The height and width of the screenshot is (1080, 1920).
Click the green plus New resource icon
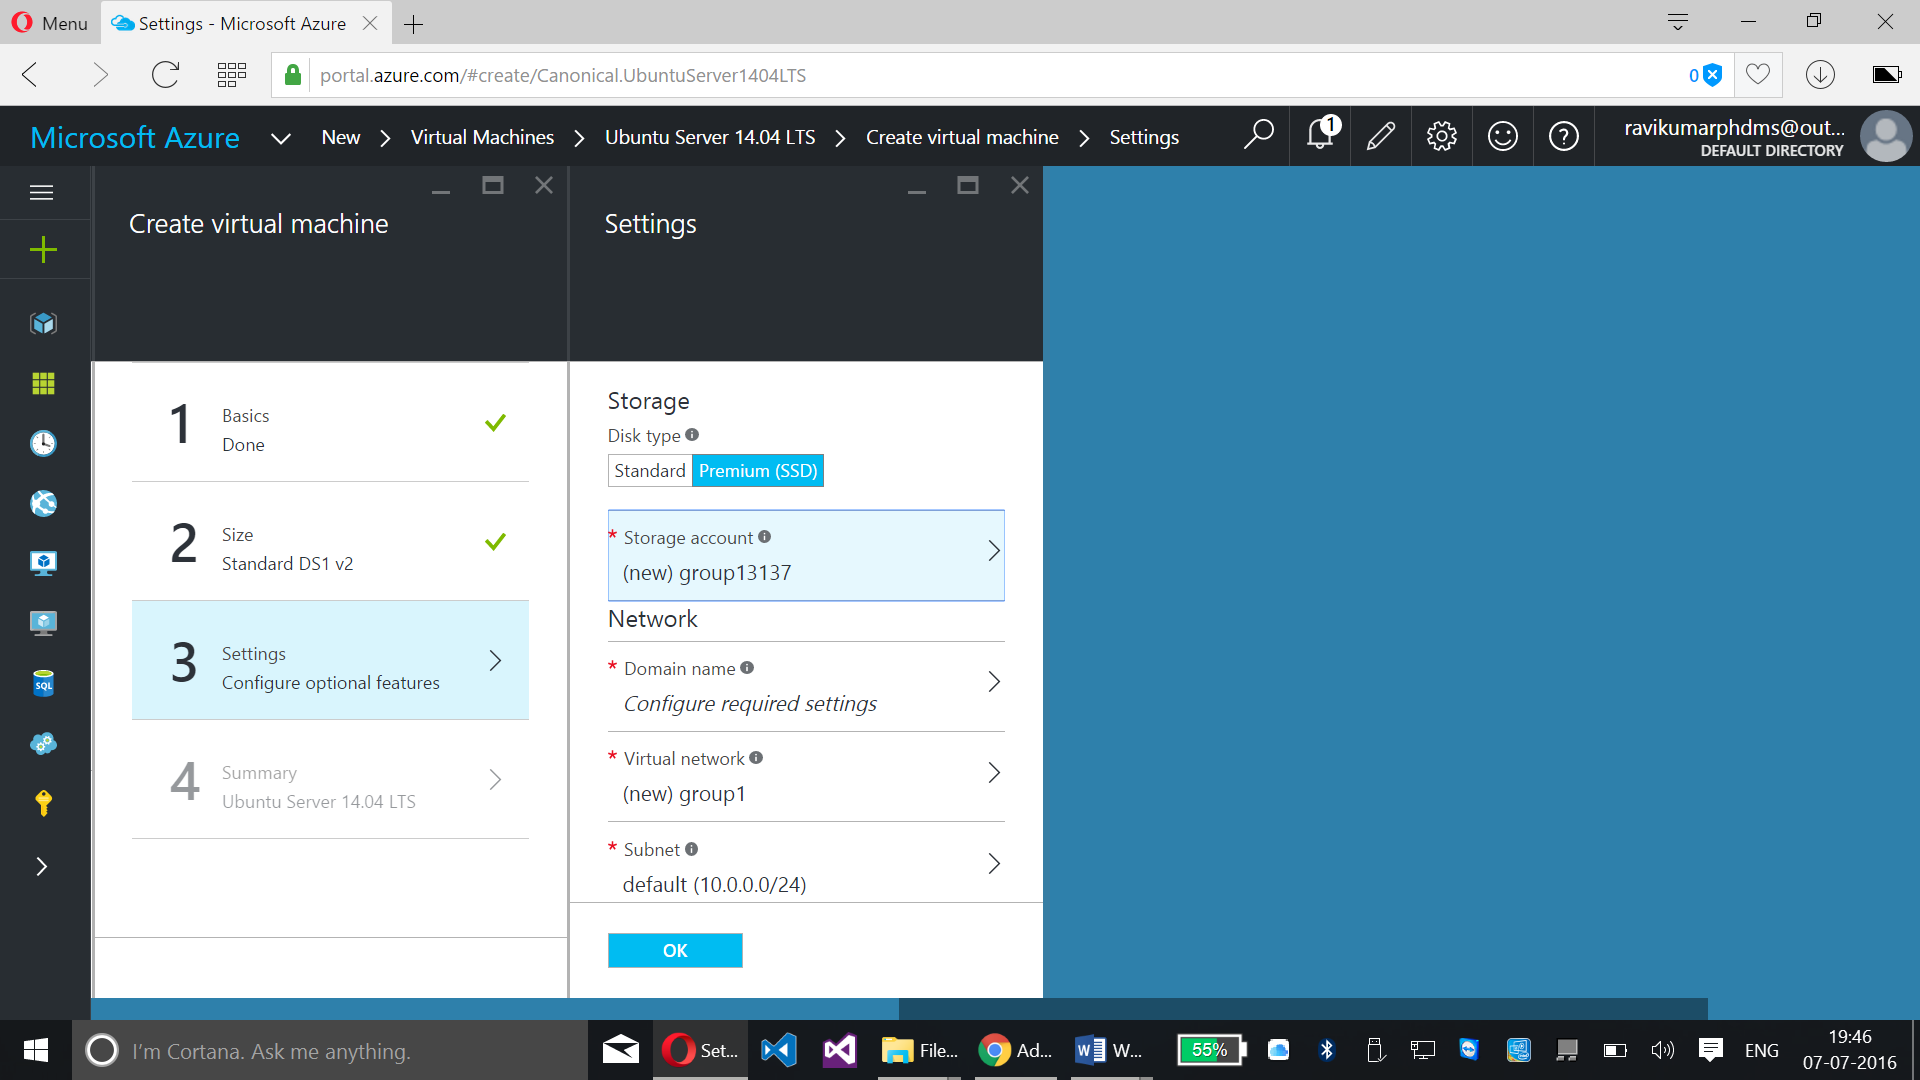pyautogui.click(x=43, y=250)
